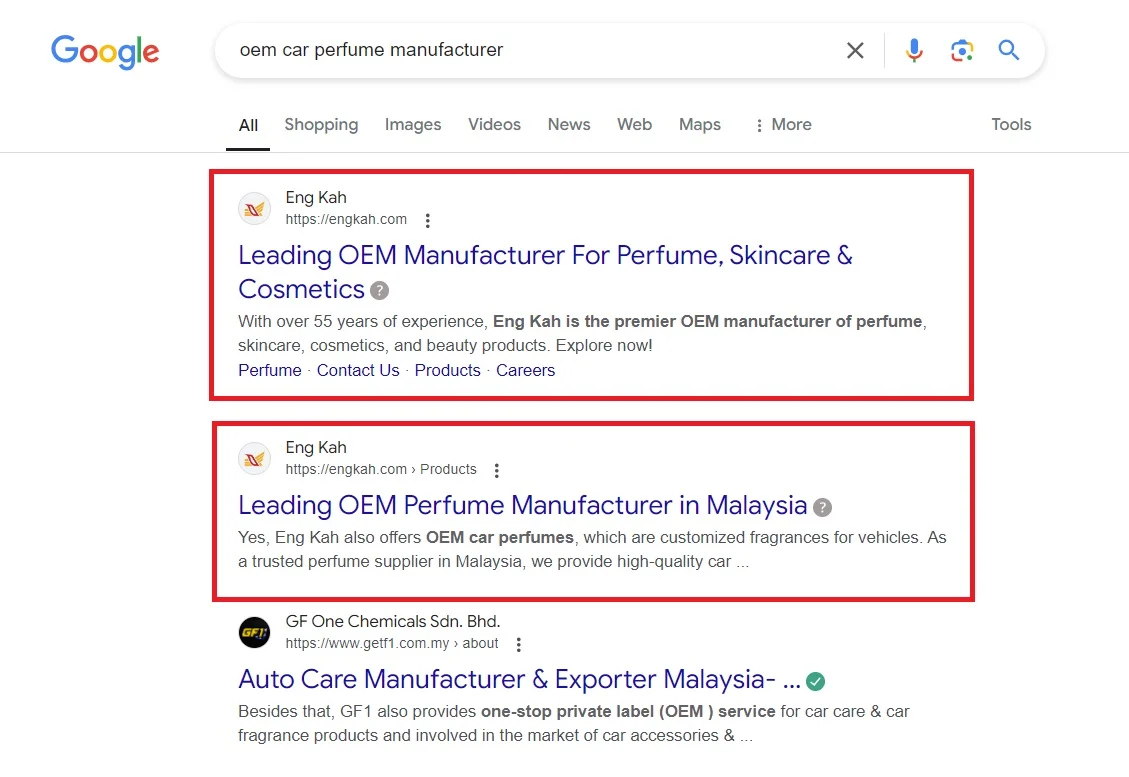Open the Maps results tab
This screenshot has height=777, width=1129.
[700, 125]
